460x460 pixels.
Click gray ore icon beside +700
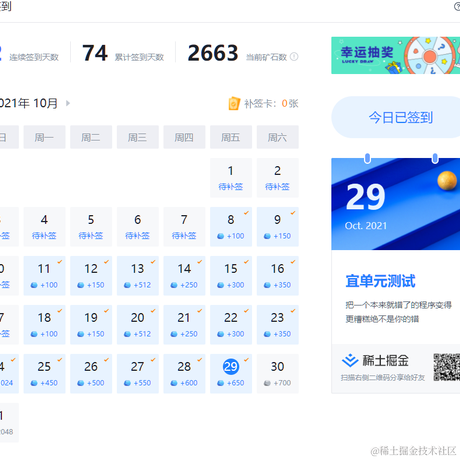[x=267, y=383]
